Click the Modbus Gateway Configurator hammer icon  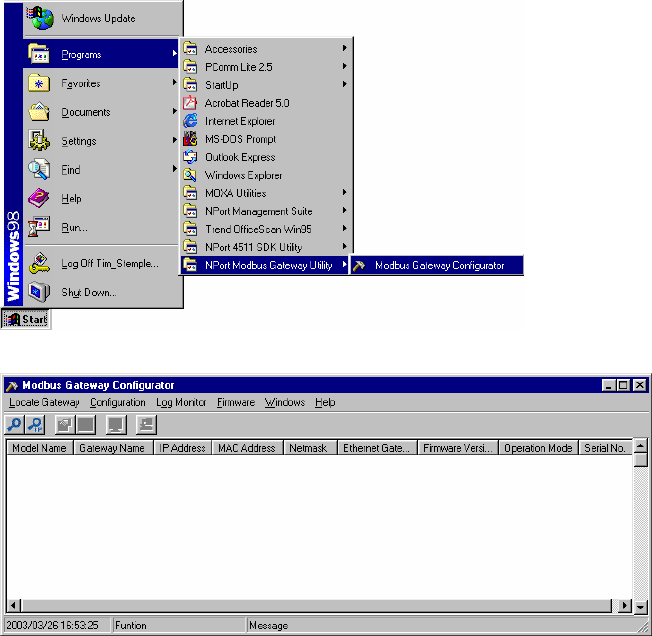pos(359,266)
